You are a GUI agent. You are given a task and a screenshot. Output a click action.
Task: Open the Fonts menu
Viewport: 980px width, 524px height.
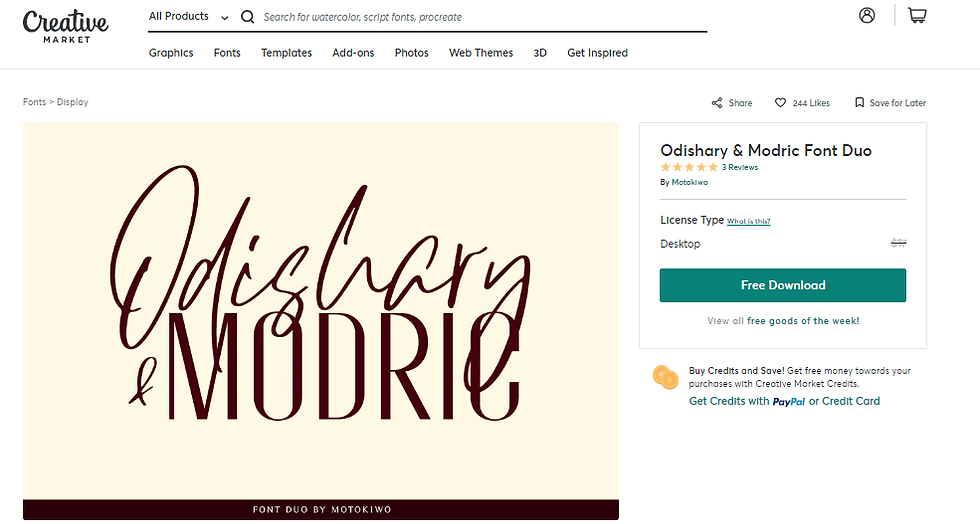227,53
